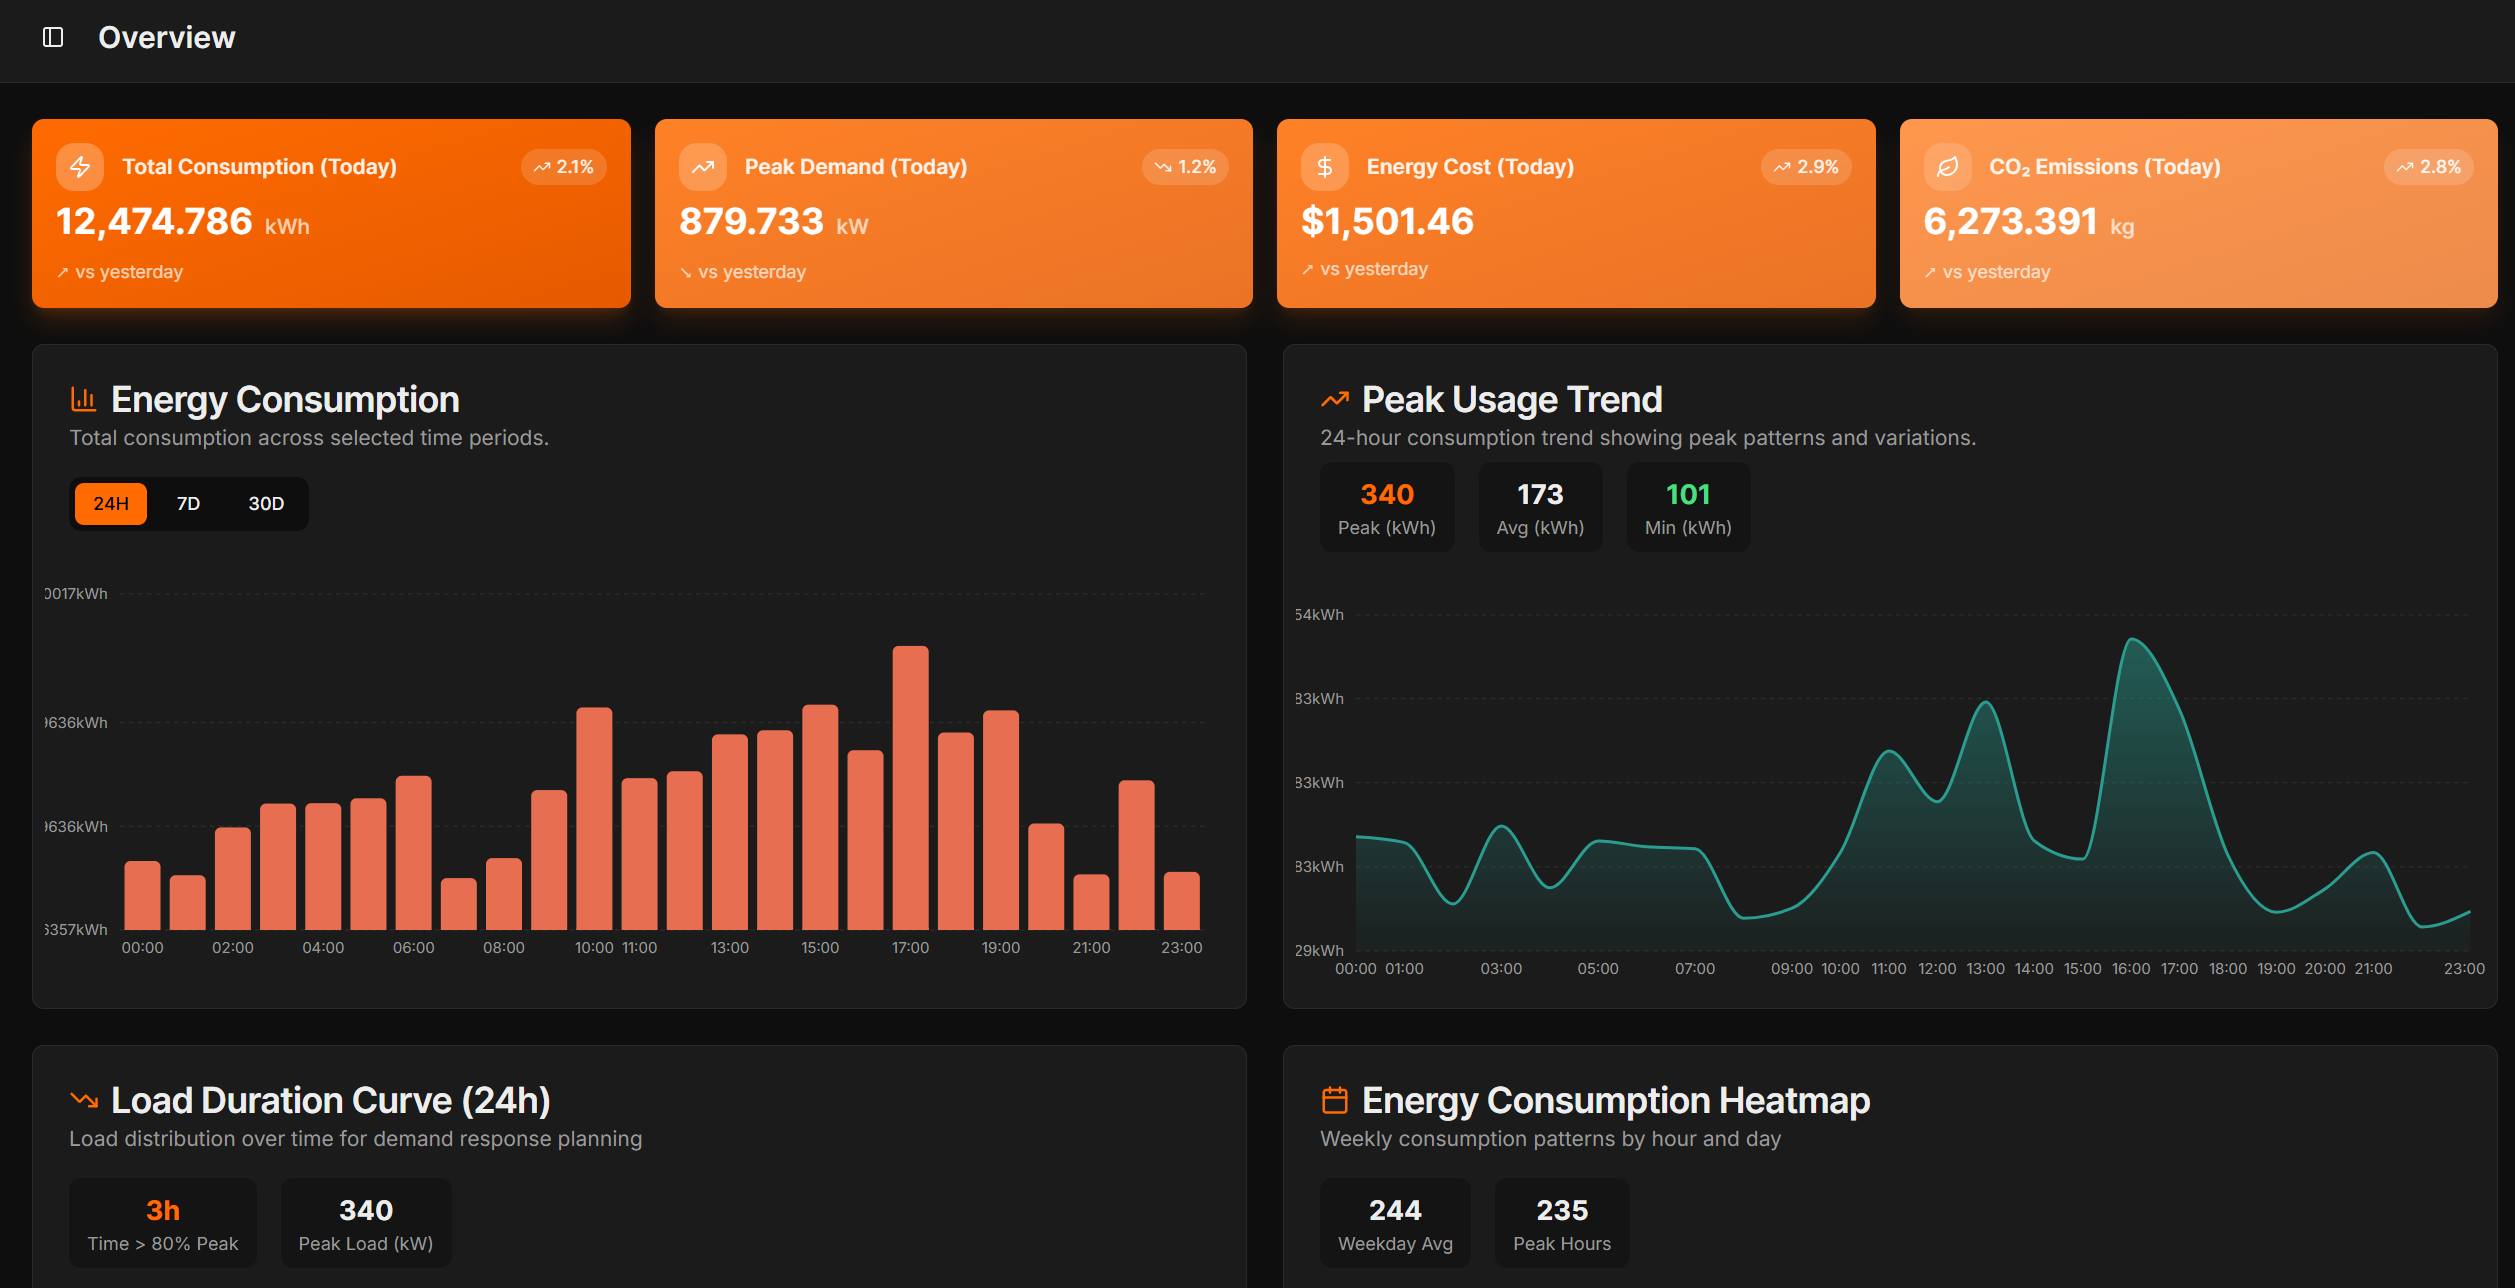Screen dimensions: 2515x1288
Task: Click the leaf icon on CO₂ Emissions card
Action: (x=1947, y=166)
